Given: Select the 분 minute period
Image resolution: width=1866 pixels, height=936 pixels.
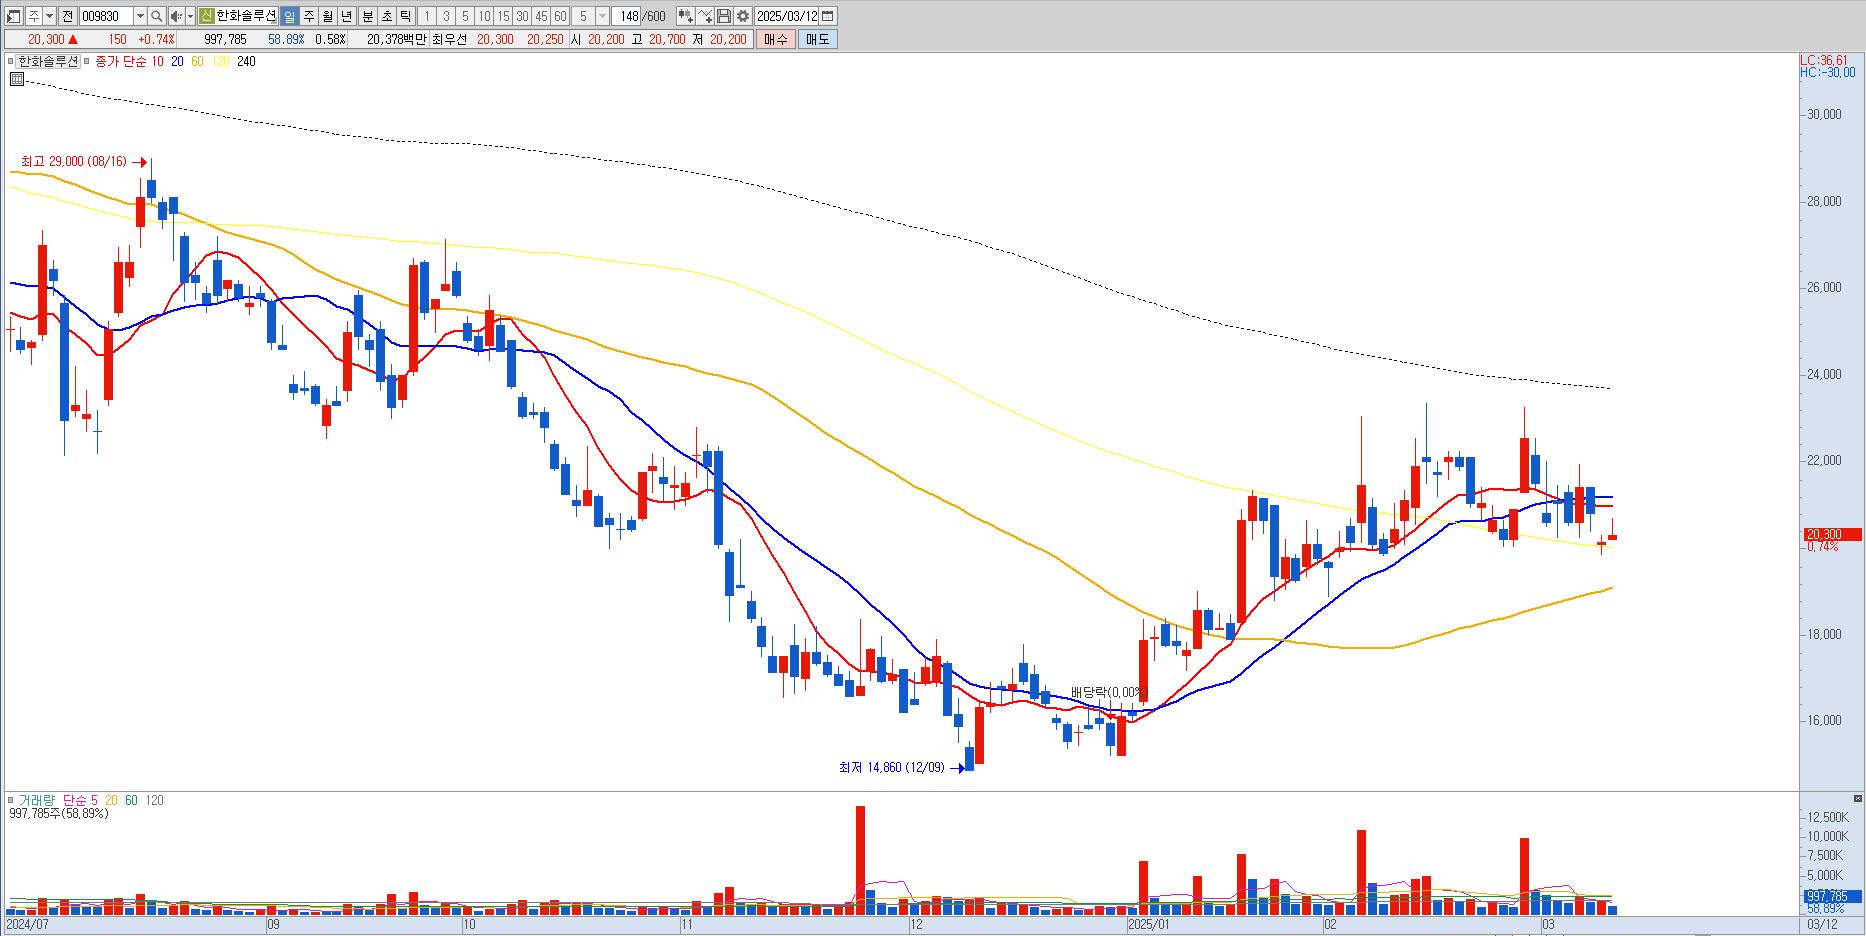Looking at the screenshot, I should click(x=367, y=16).
